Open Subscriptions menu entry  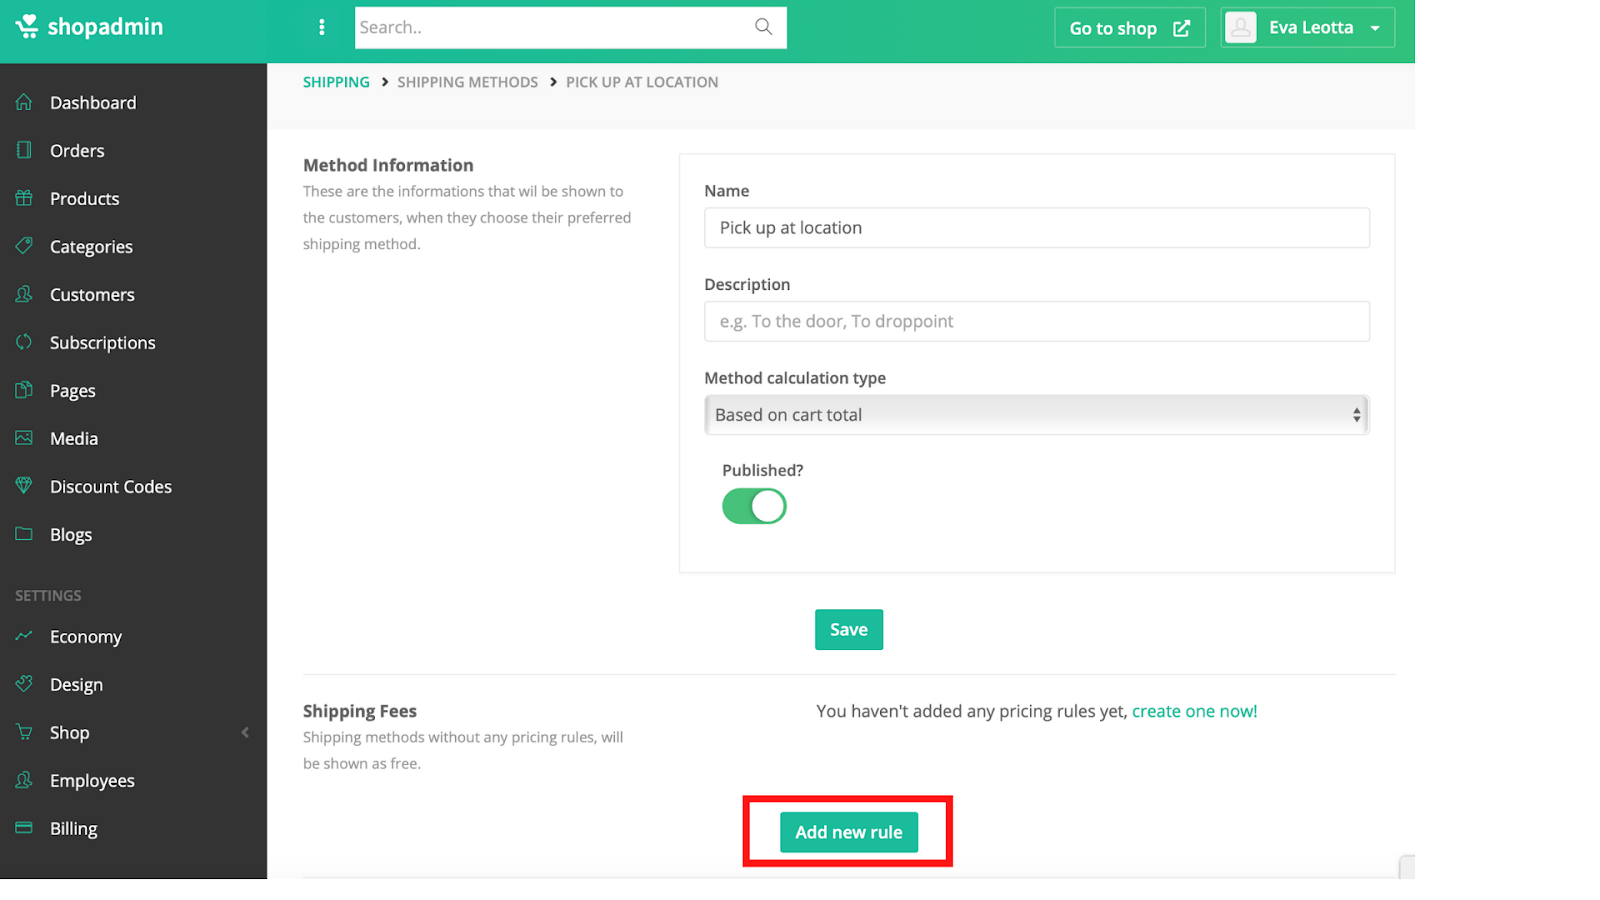click(x=103, y=343)
